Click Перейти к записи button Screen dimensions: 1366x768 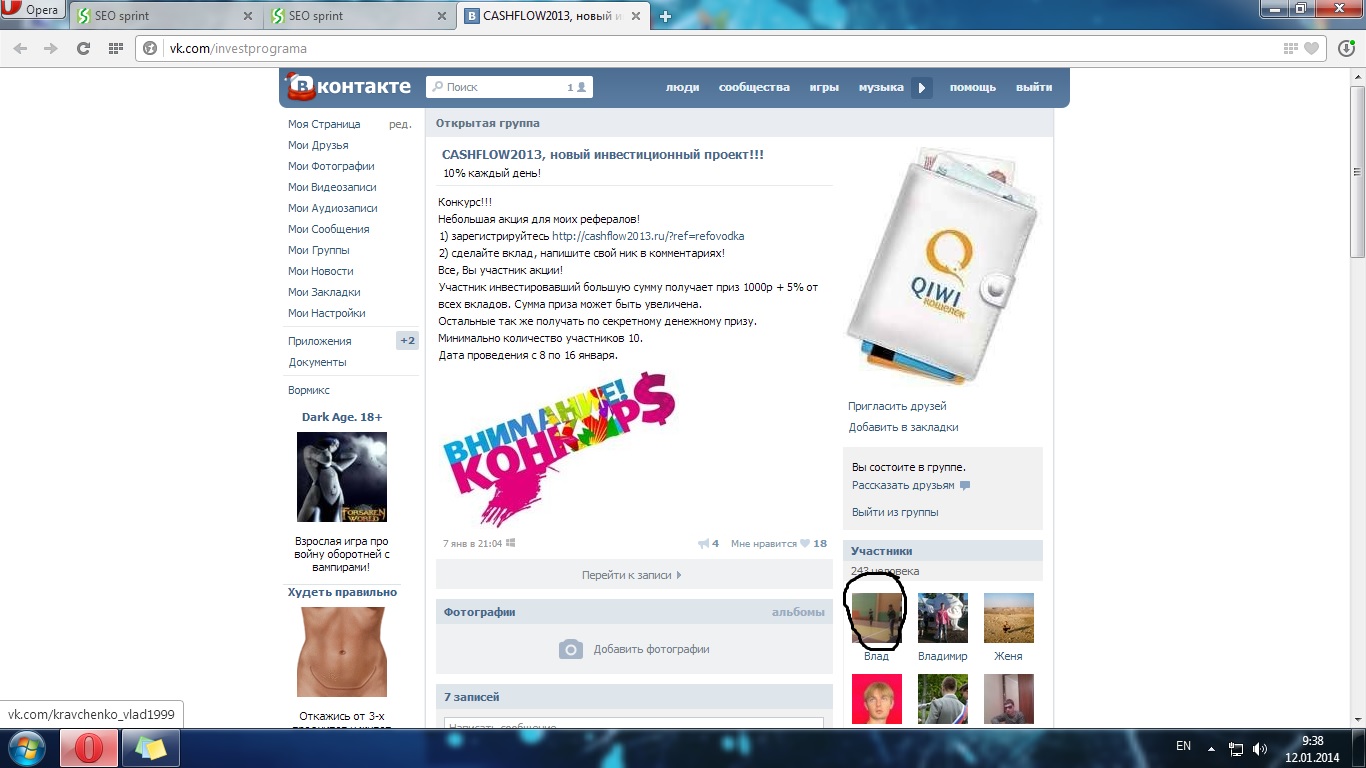click(x=633, y=575)
